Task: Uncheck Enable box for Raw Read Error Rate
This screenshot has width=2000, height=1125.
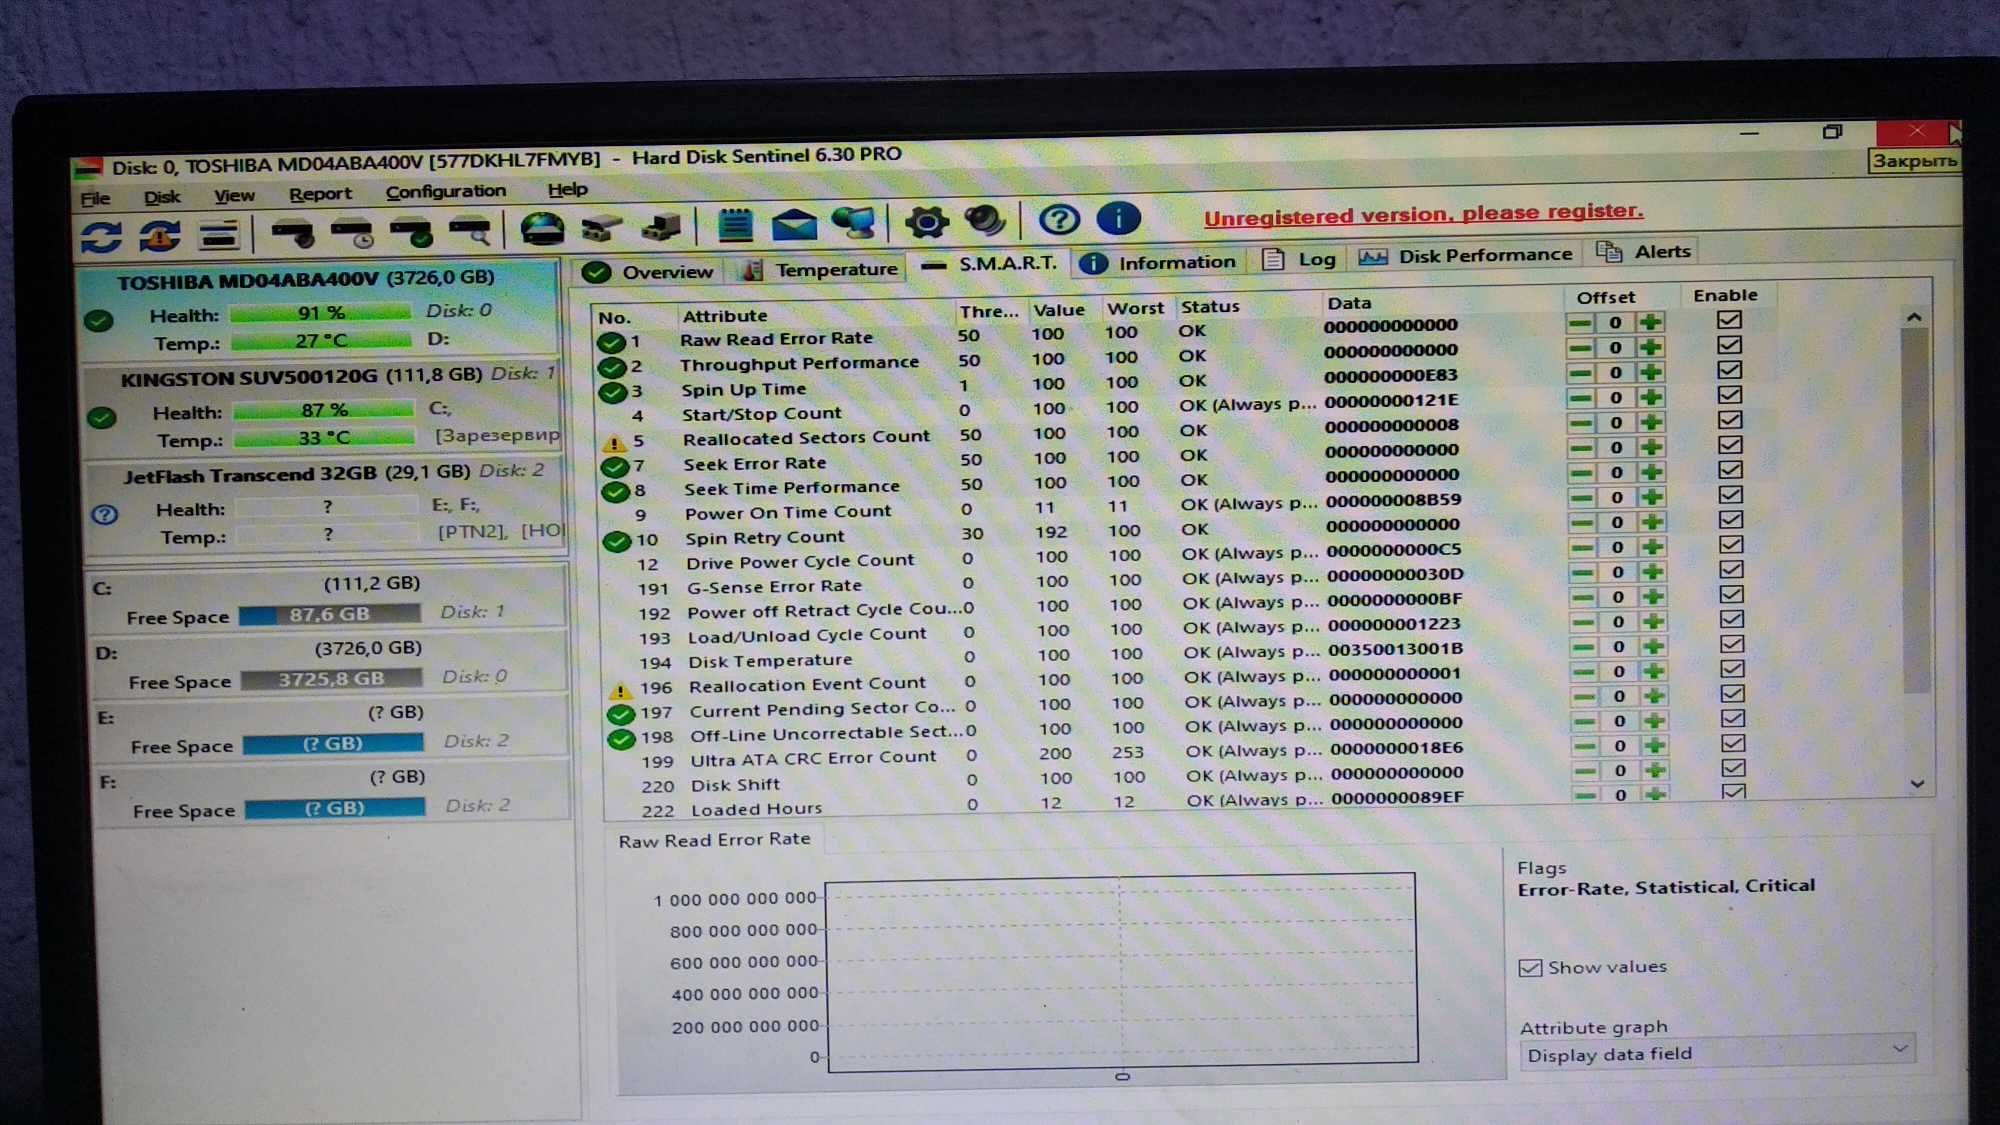Action: (1729, 320)
